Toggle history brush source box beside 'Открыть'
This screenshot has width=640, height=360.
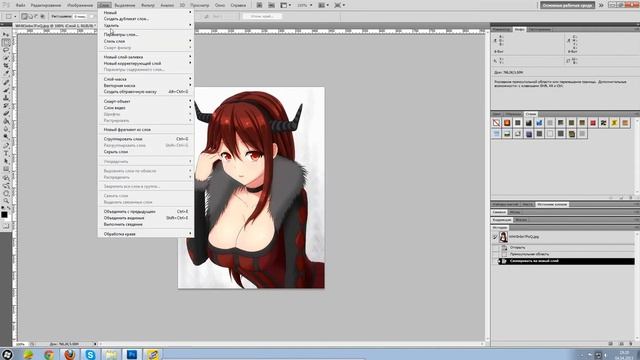pos(495,248)
